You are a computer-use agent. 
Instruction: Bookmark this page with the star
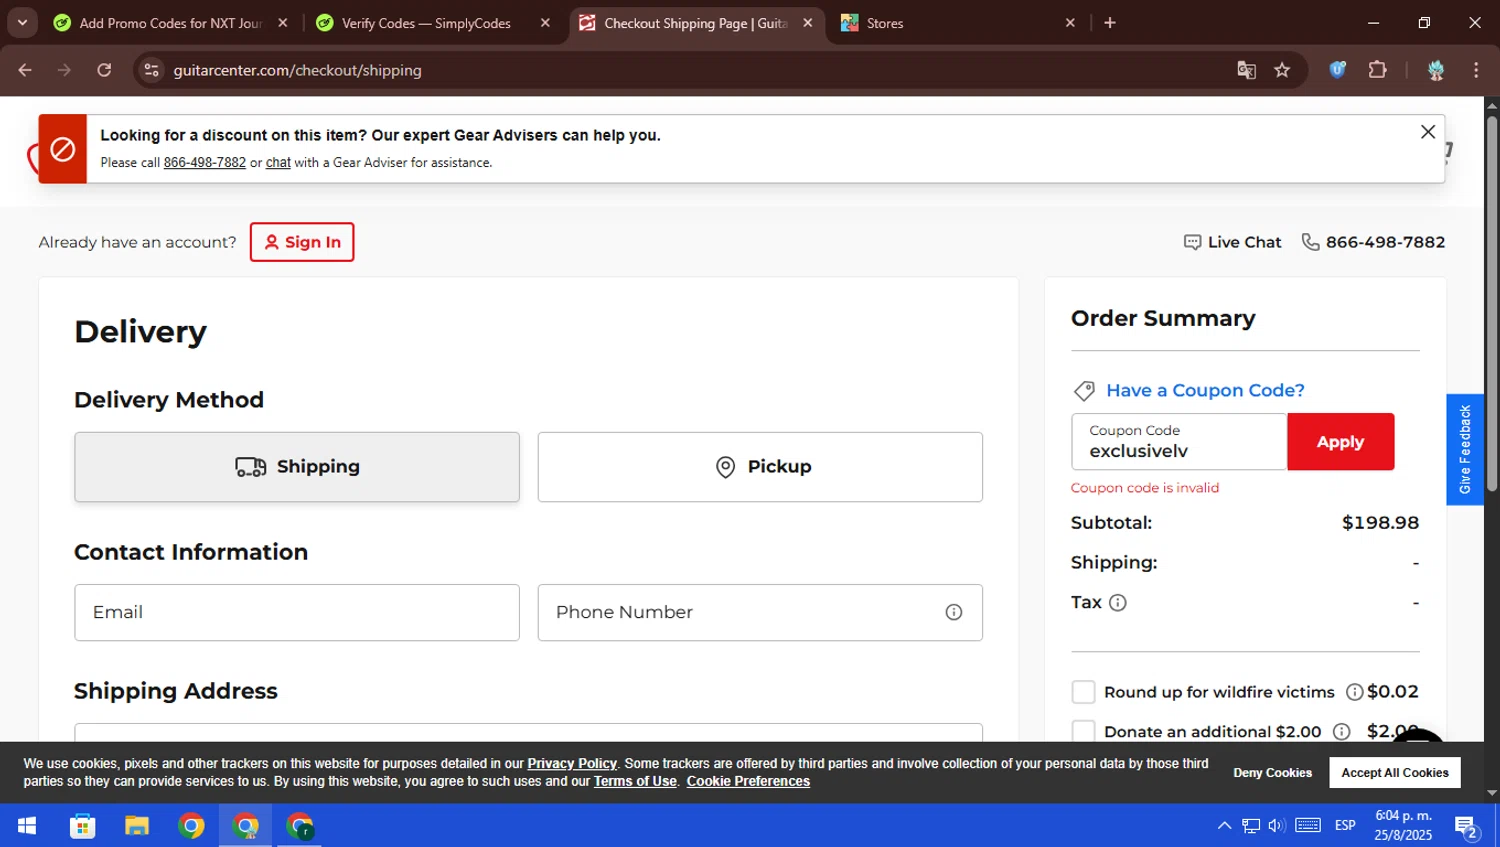(1282, 70)
